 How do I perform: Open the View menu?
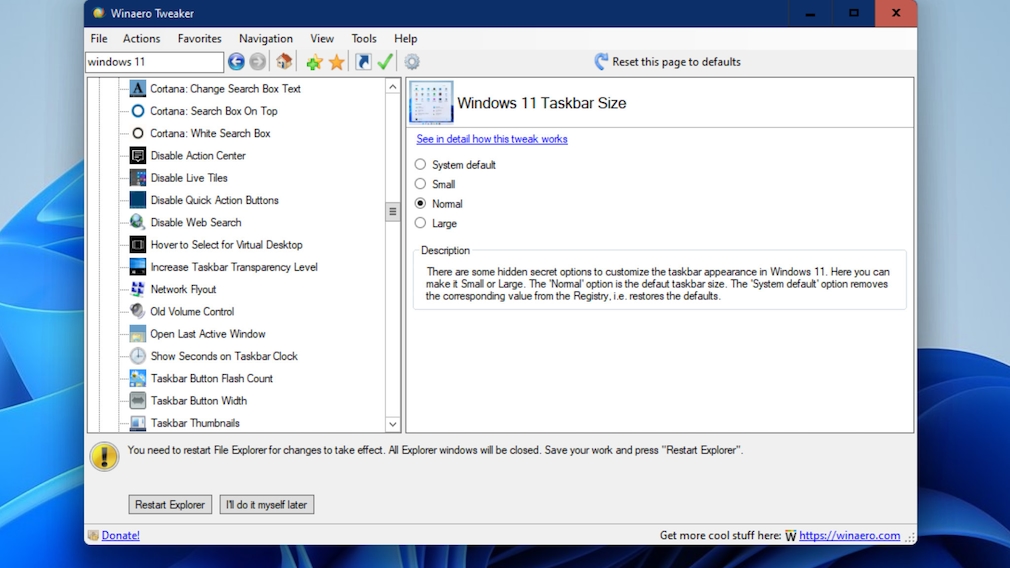[x=321, y=39]
